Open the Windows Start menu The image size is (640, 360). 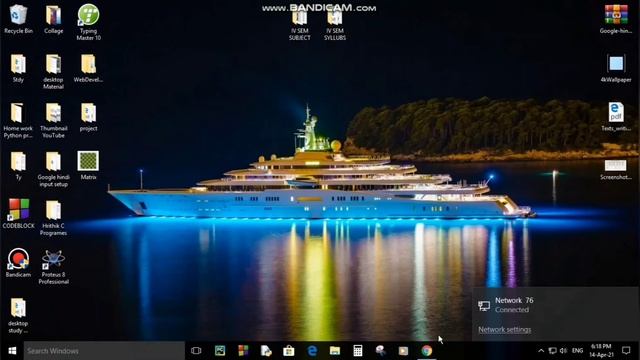pyautogui.click(x=12, y=351)
